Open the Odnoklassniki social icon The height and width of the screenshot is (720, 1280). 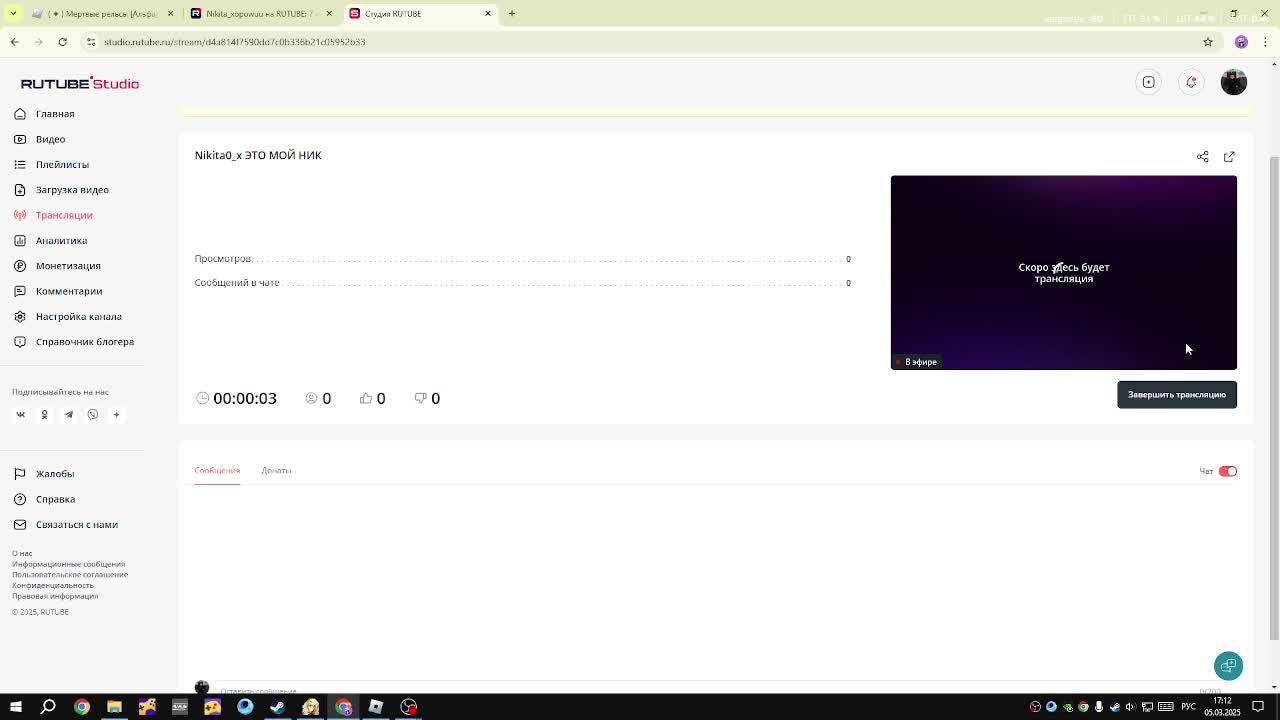tap(44, 414)
